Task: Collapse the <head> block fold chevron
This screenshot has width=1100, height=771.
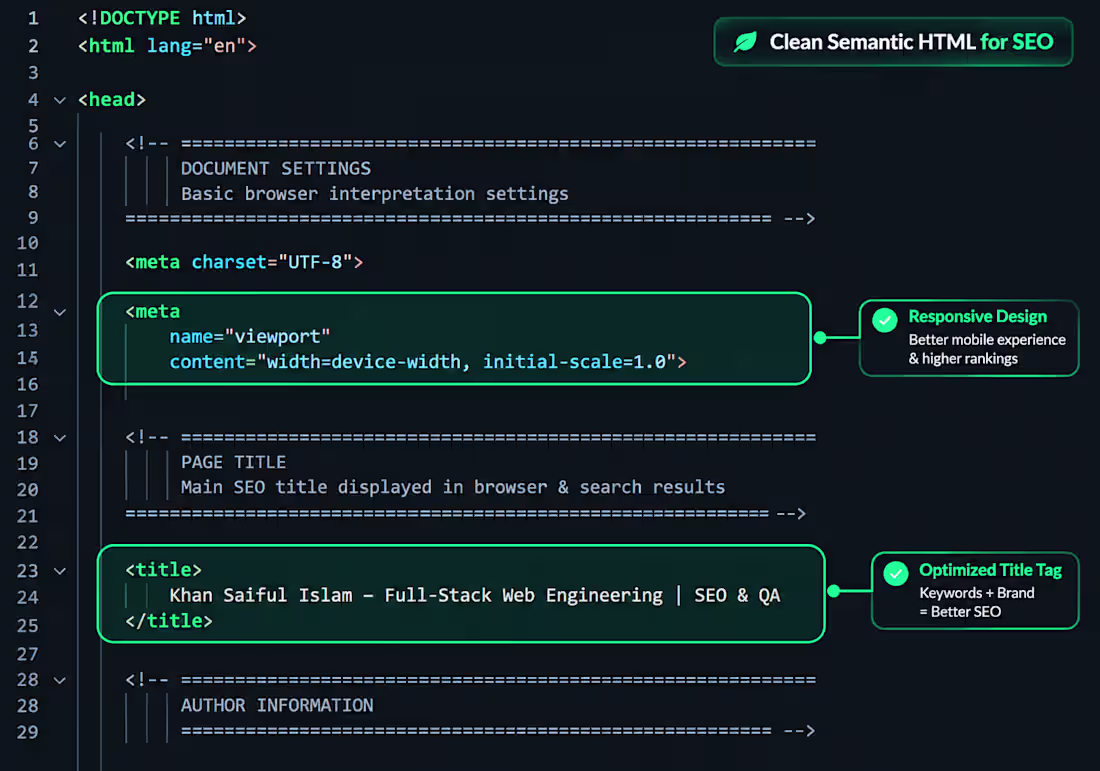Action: tap(60, 100)
